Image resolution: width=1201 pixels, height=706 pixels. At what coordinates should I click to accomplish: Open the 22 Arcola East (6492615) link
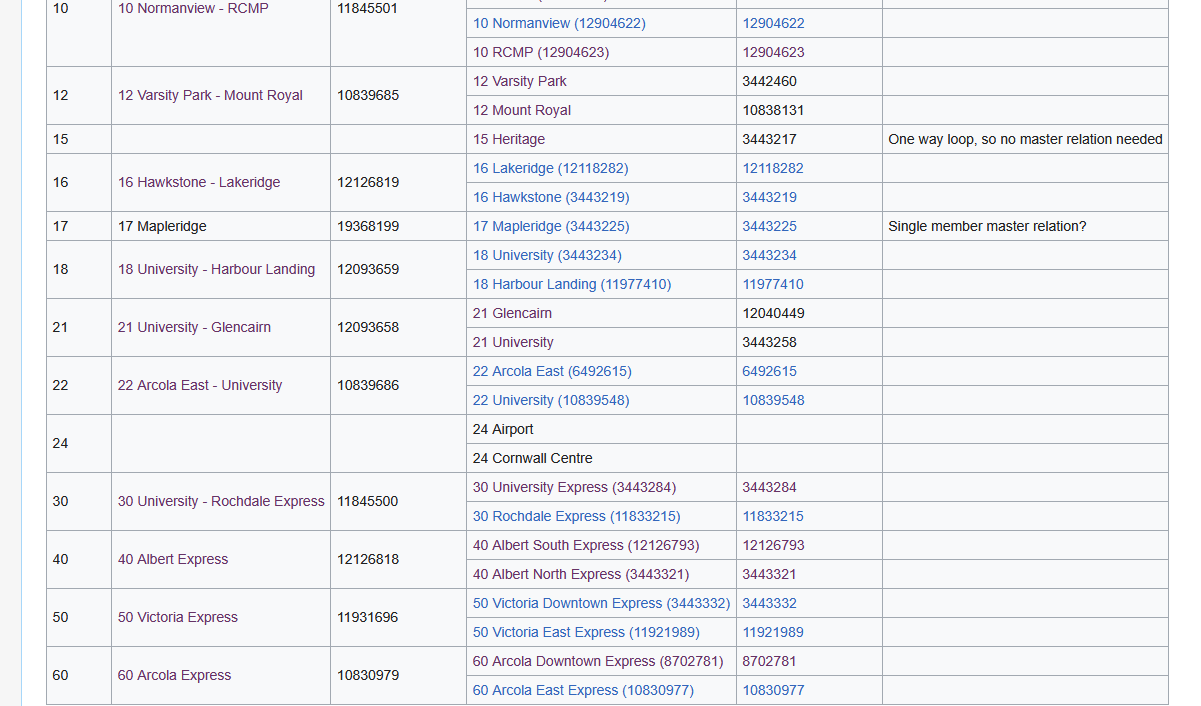(x=551, y=370)
